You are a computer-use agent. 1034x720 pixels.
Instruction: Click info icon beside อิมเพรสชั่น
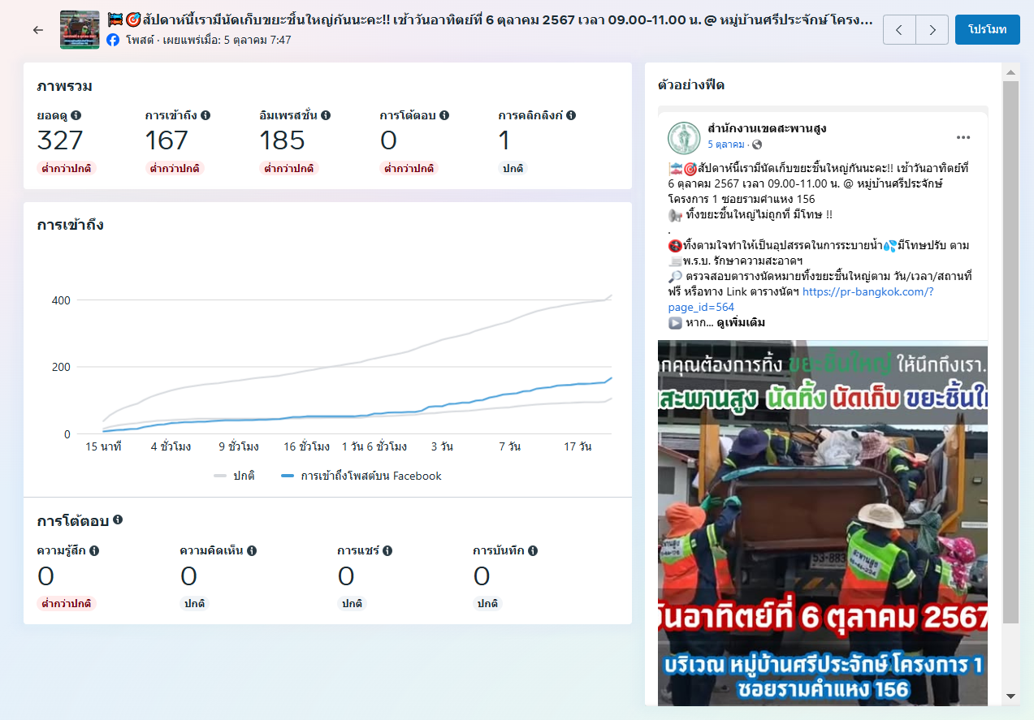(326, 116)
